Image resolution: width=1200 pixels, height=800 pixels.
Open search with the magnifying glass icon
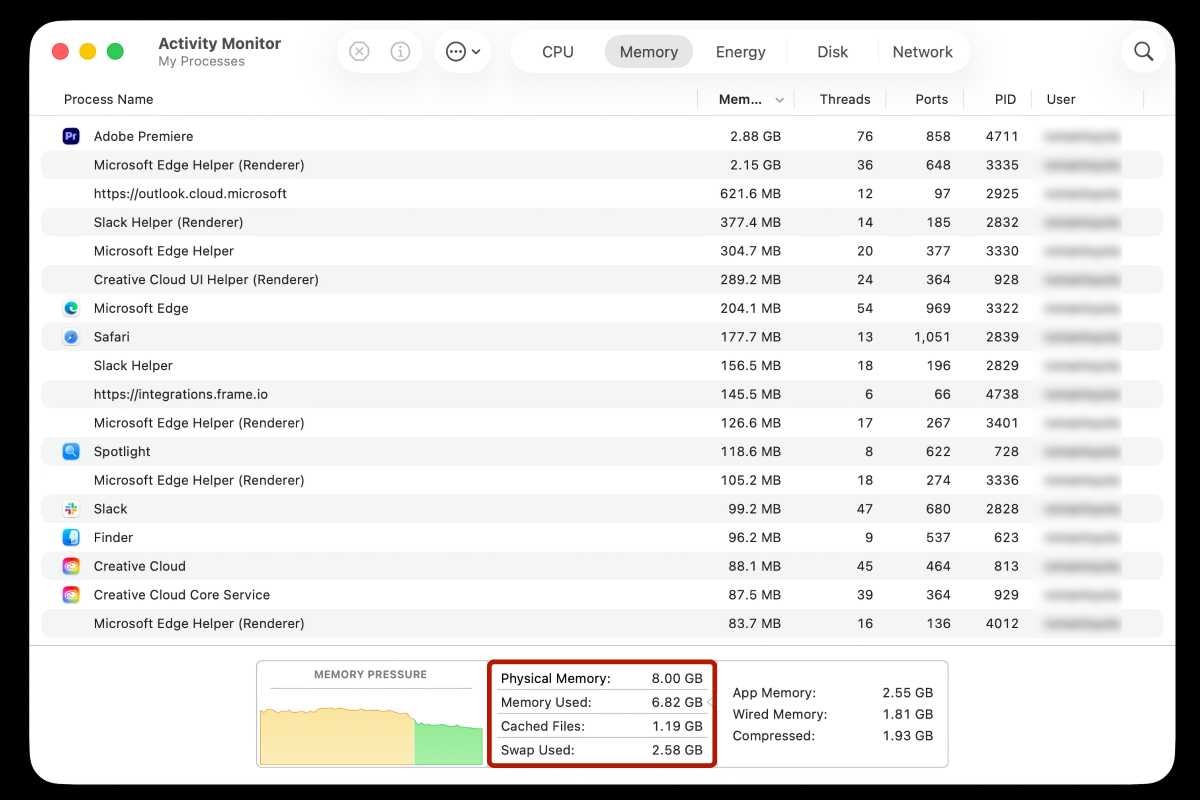click(1143, 51)
